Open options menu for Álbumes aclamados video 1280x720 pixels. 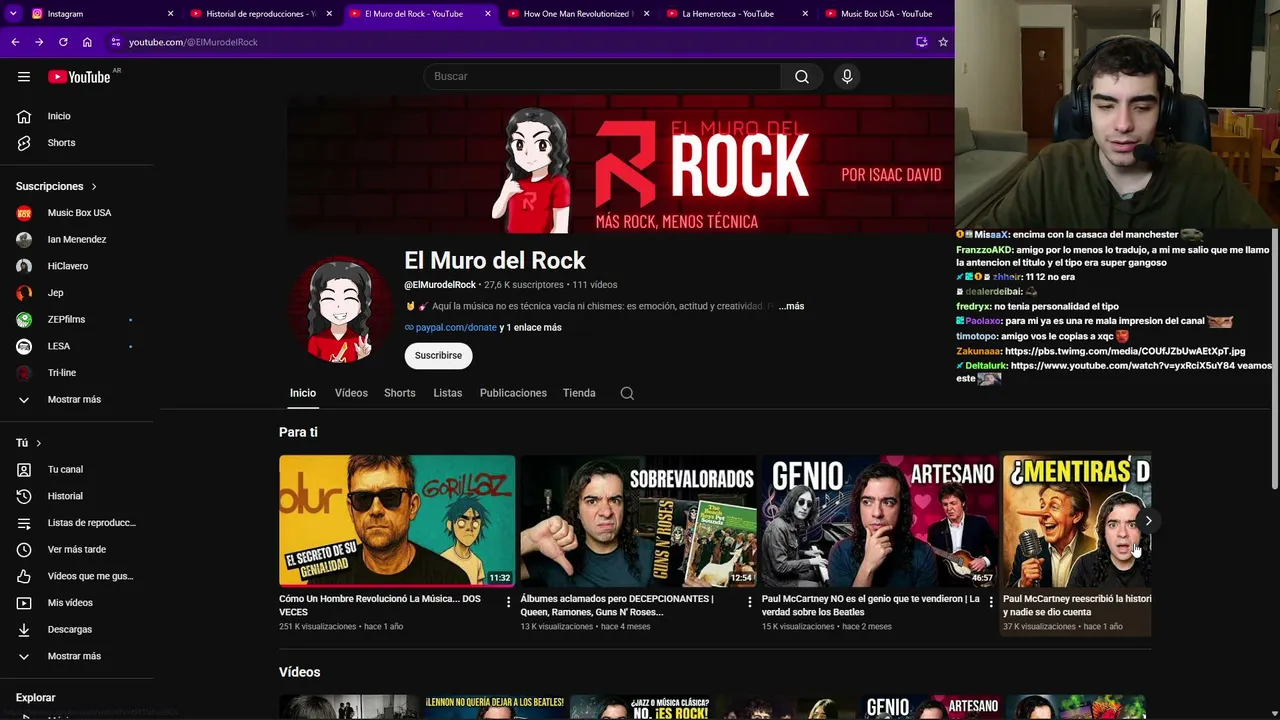(x=750, y=602)
